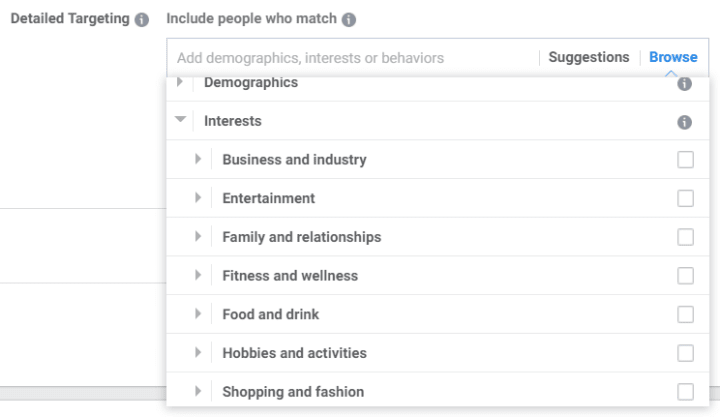Click info icon next to Detailed Targeting
This screenshot has height=417, width=720.
pyautogui.click(x=141, y=20)
